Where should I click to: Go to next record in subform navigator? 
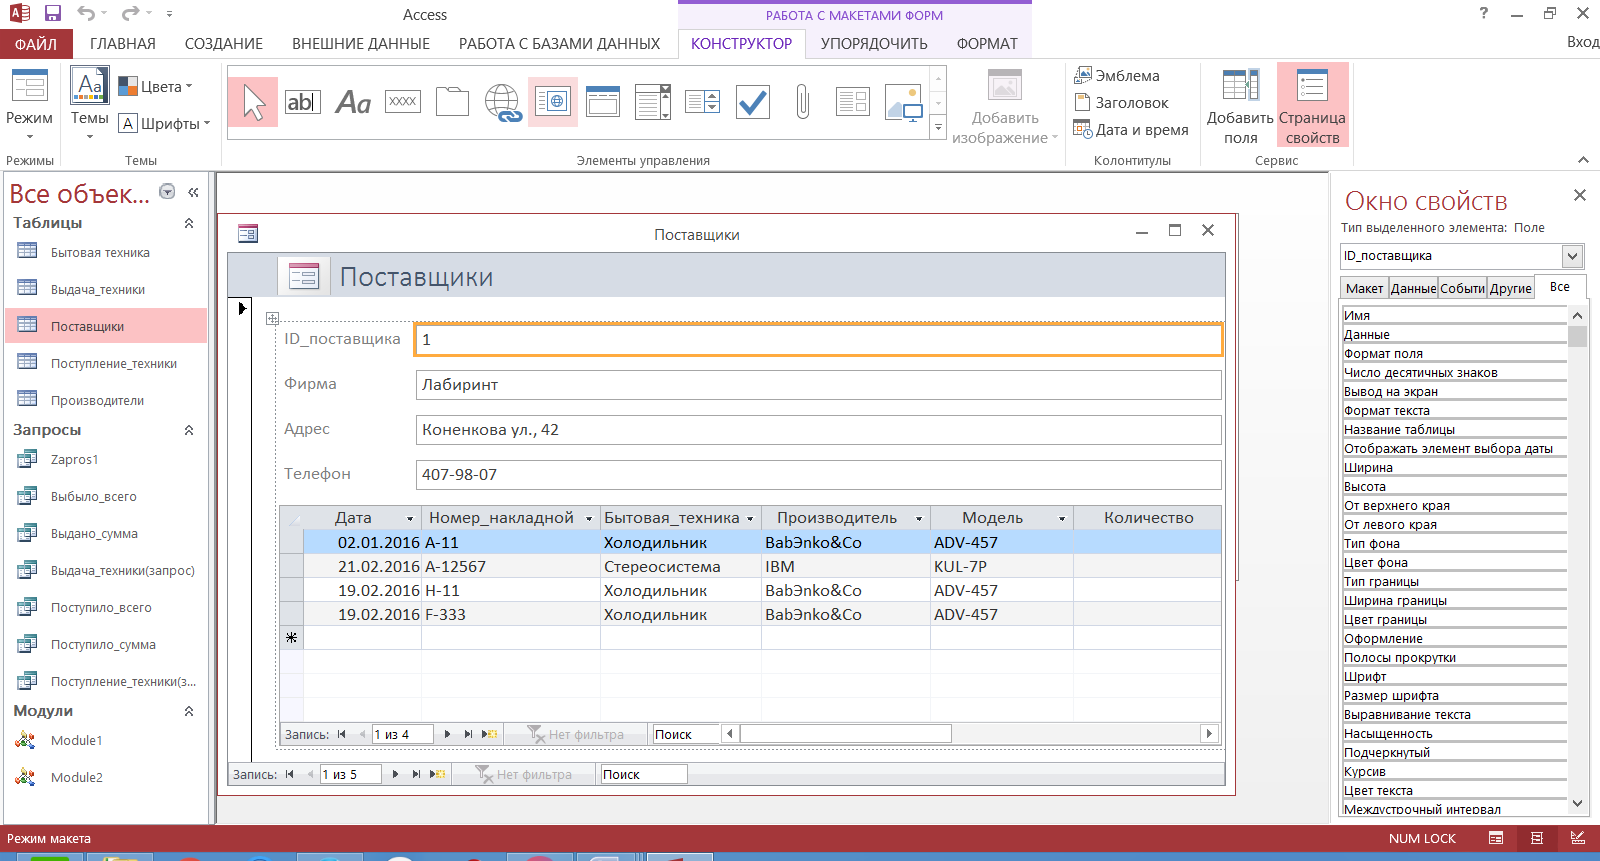pyautogui.click(x=447, y=734)
